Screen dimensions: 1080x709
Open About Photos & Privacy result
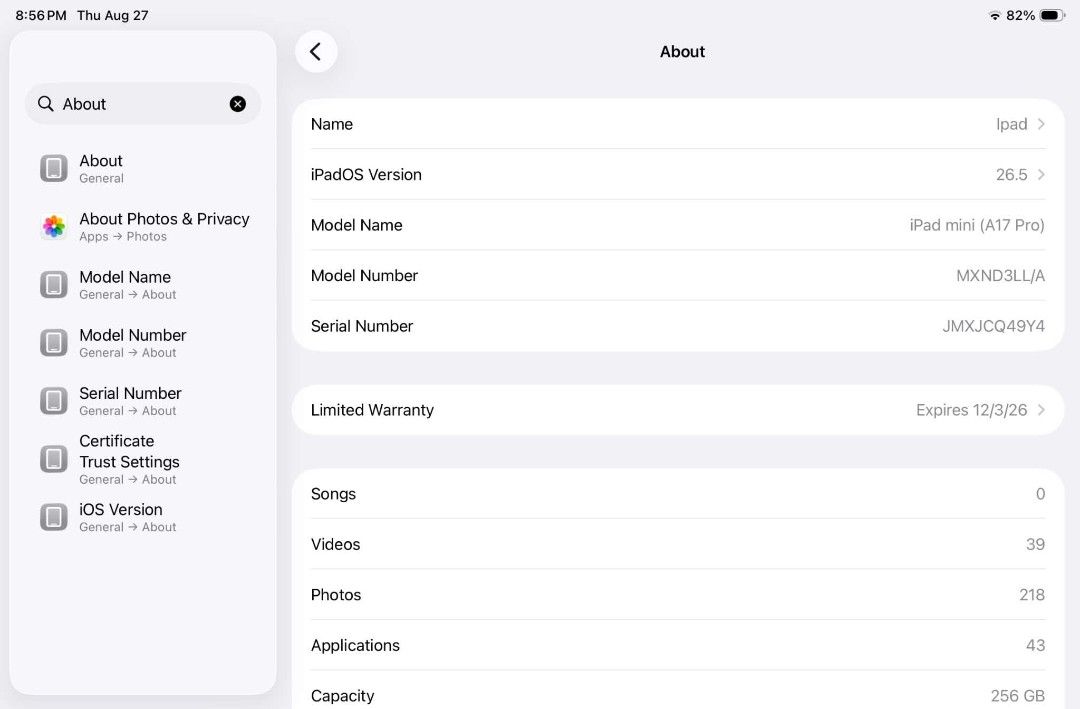[143, 226]
